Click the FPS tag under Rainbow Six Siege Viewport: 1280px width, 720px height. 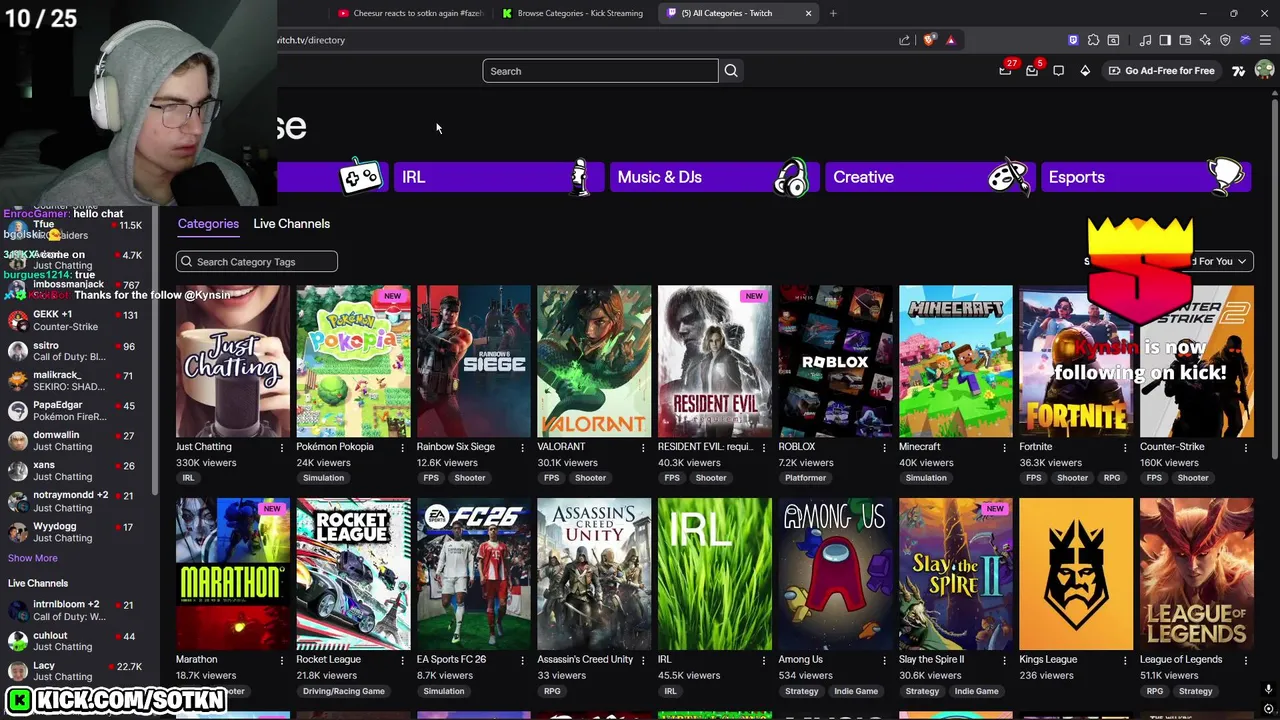click(x=431, y=478)
